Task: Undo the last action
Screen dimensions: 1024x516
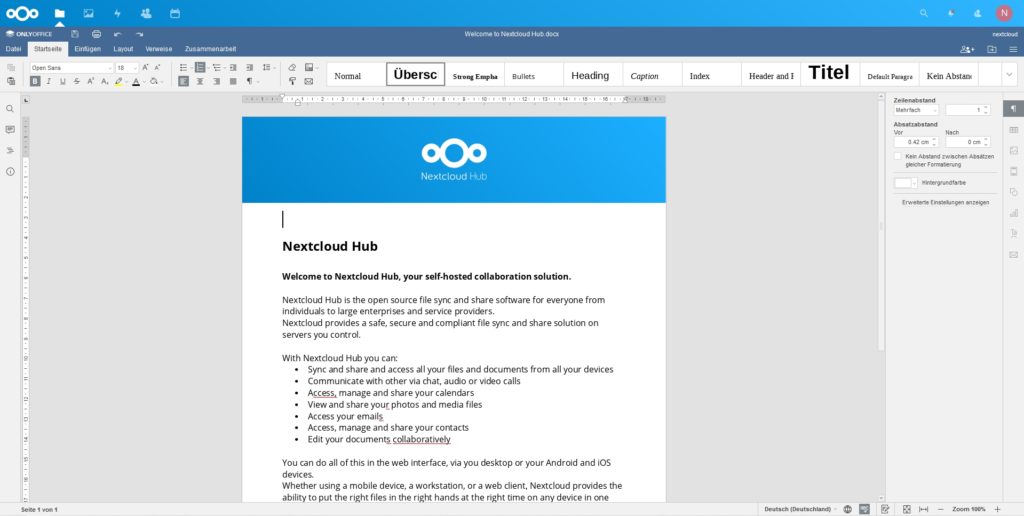Action: [x=118, y=34]
